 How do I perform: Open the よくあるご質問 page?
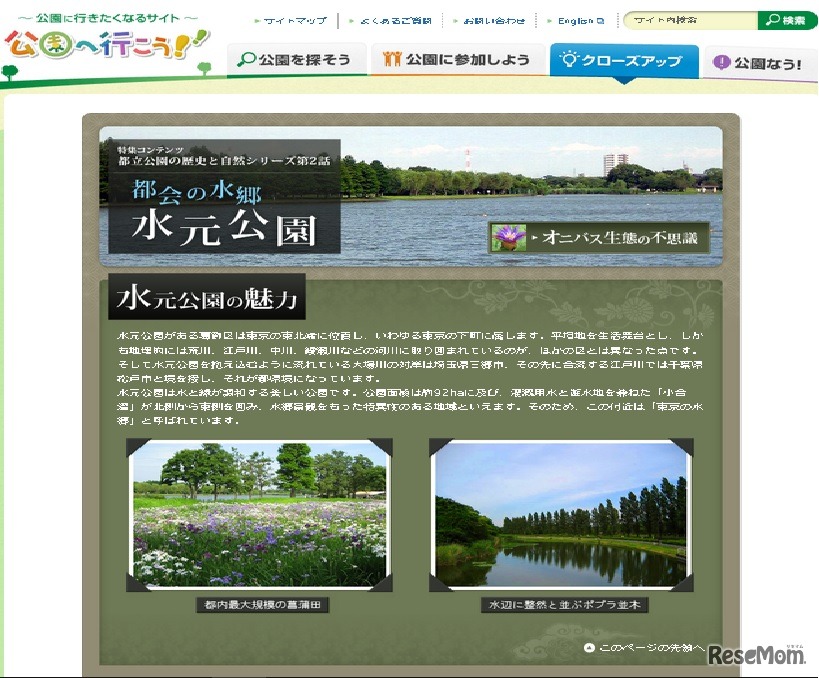pos(397,18)
